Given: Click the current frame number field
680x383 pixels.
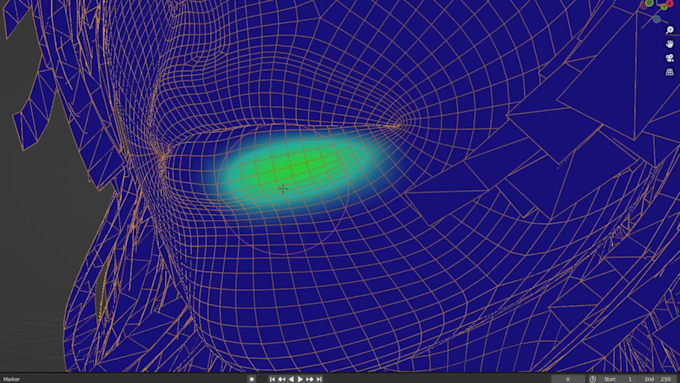Looking at the screenshot, I should 568,379.
